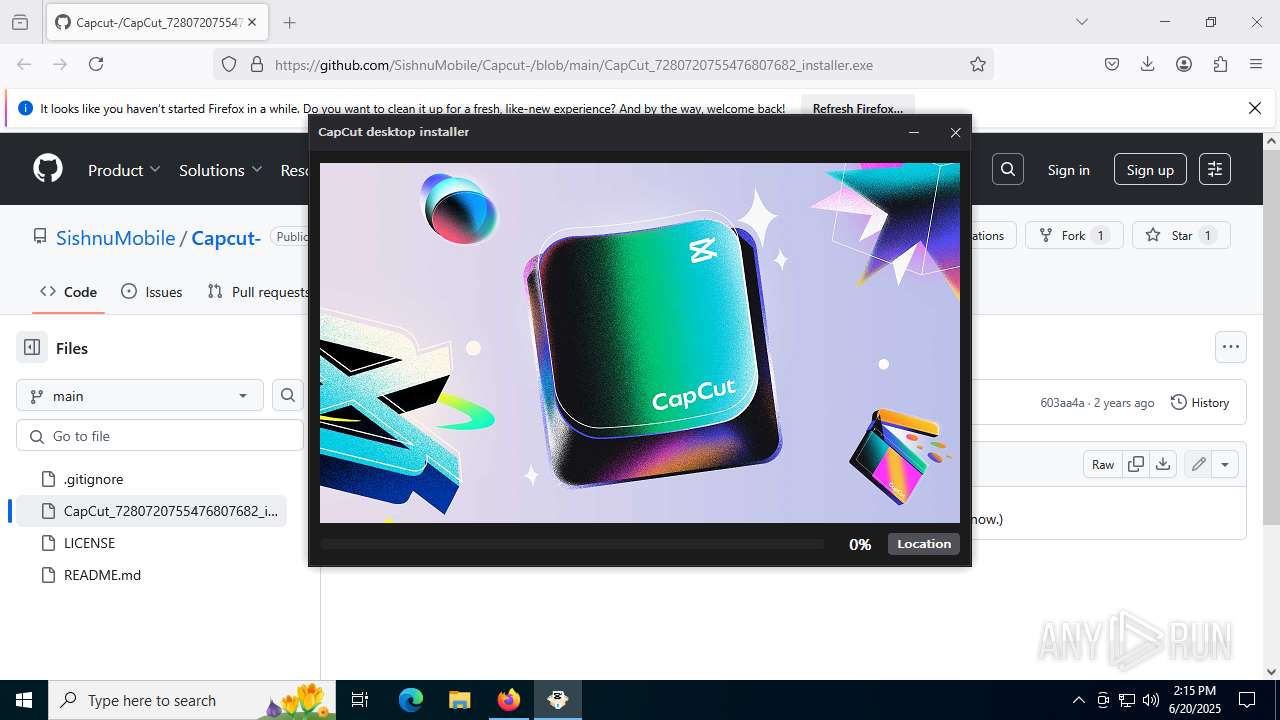Screen dimensions: 1280x720
Task: Open Firefox extensions icon
Action: [1220, 64]
